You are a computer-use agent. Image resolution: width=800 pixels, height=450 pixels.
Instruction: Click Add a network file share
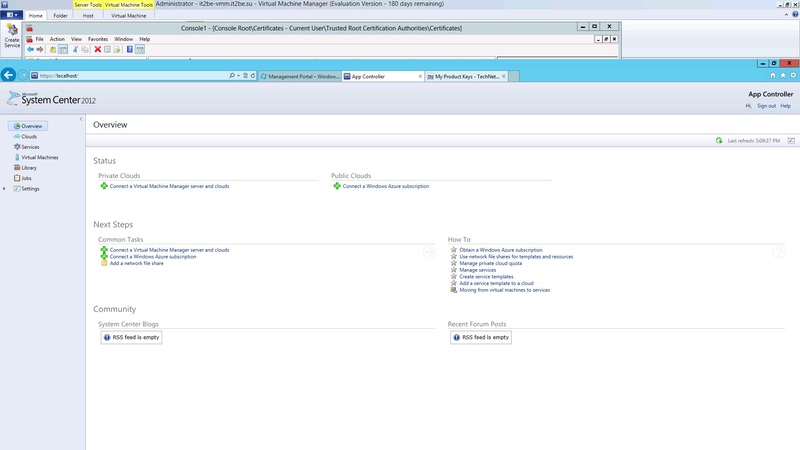pos(137,263)
